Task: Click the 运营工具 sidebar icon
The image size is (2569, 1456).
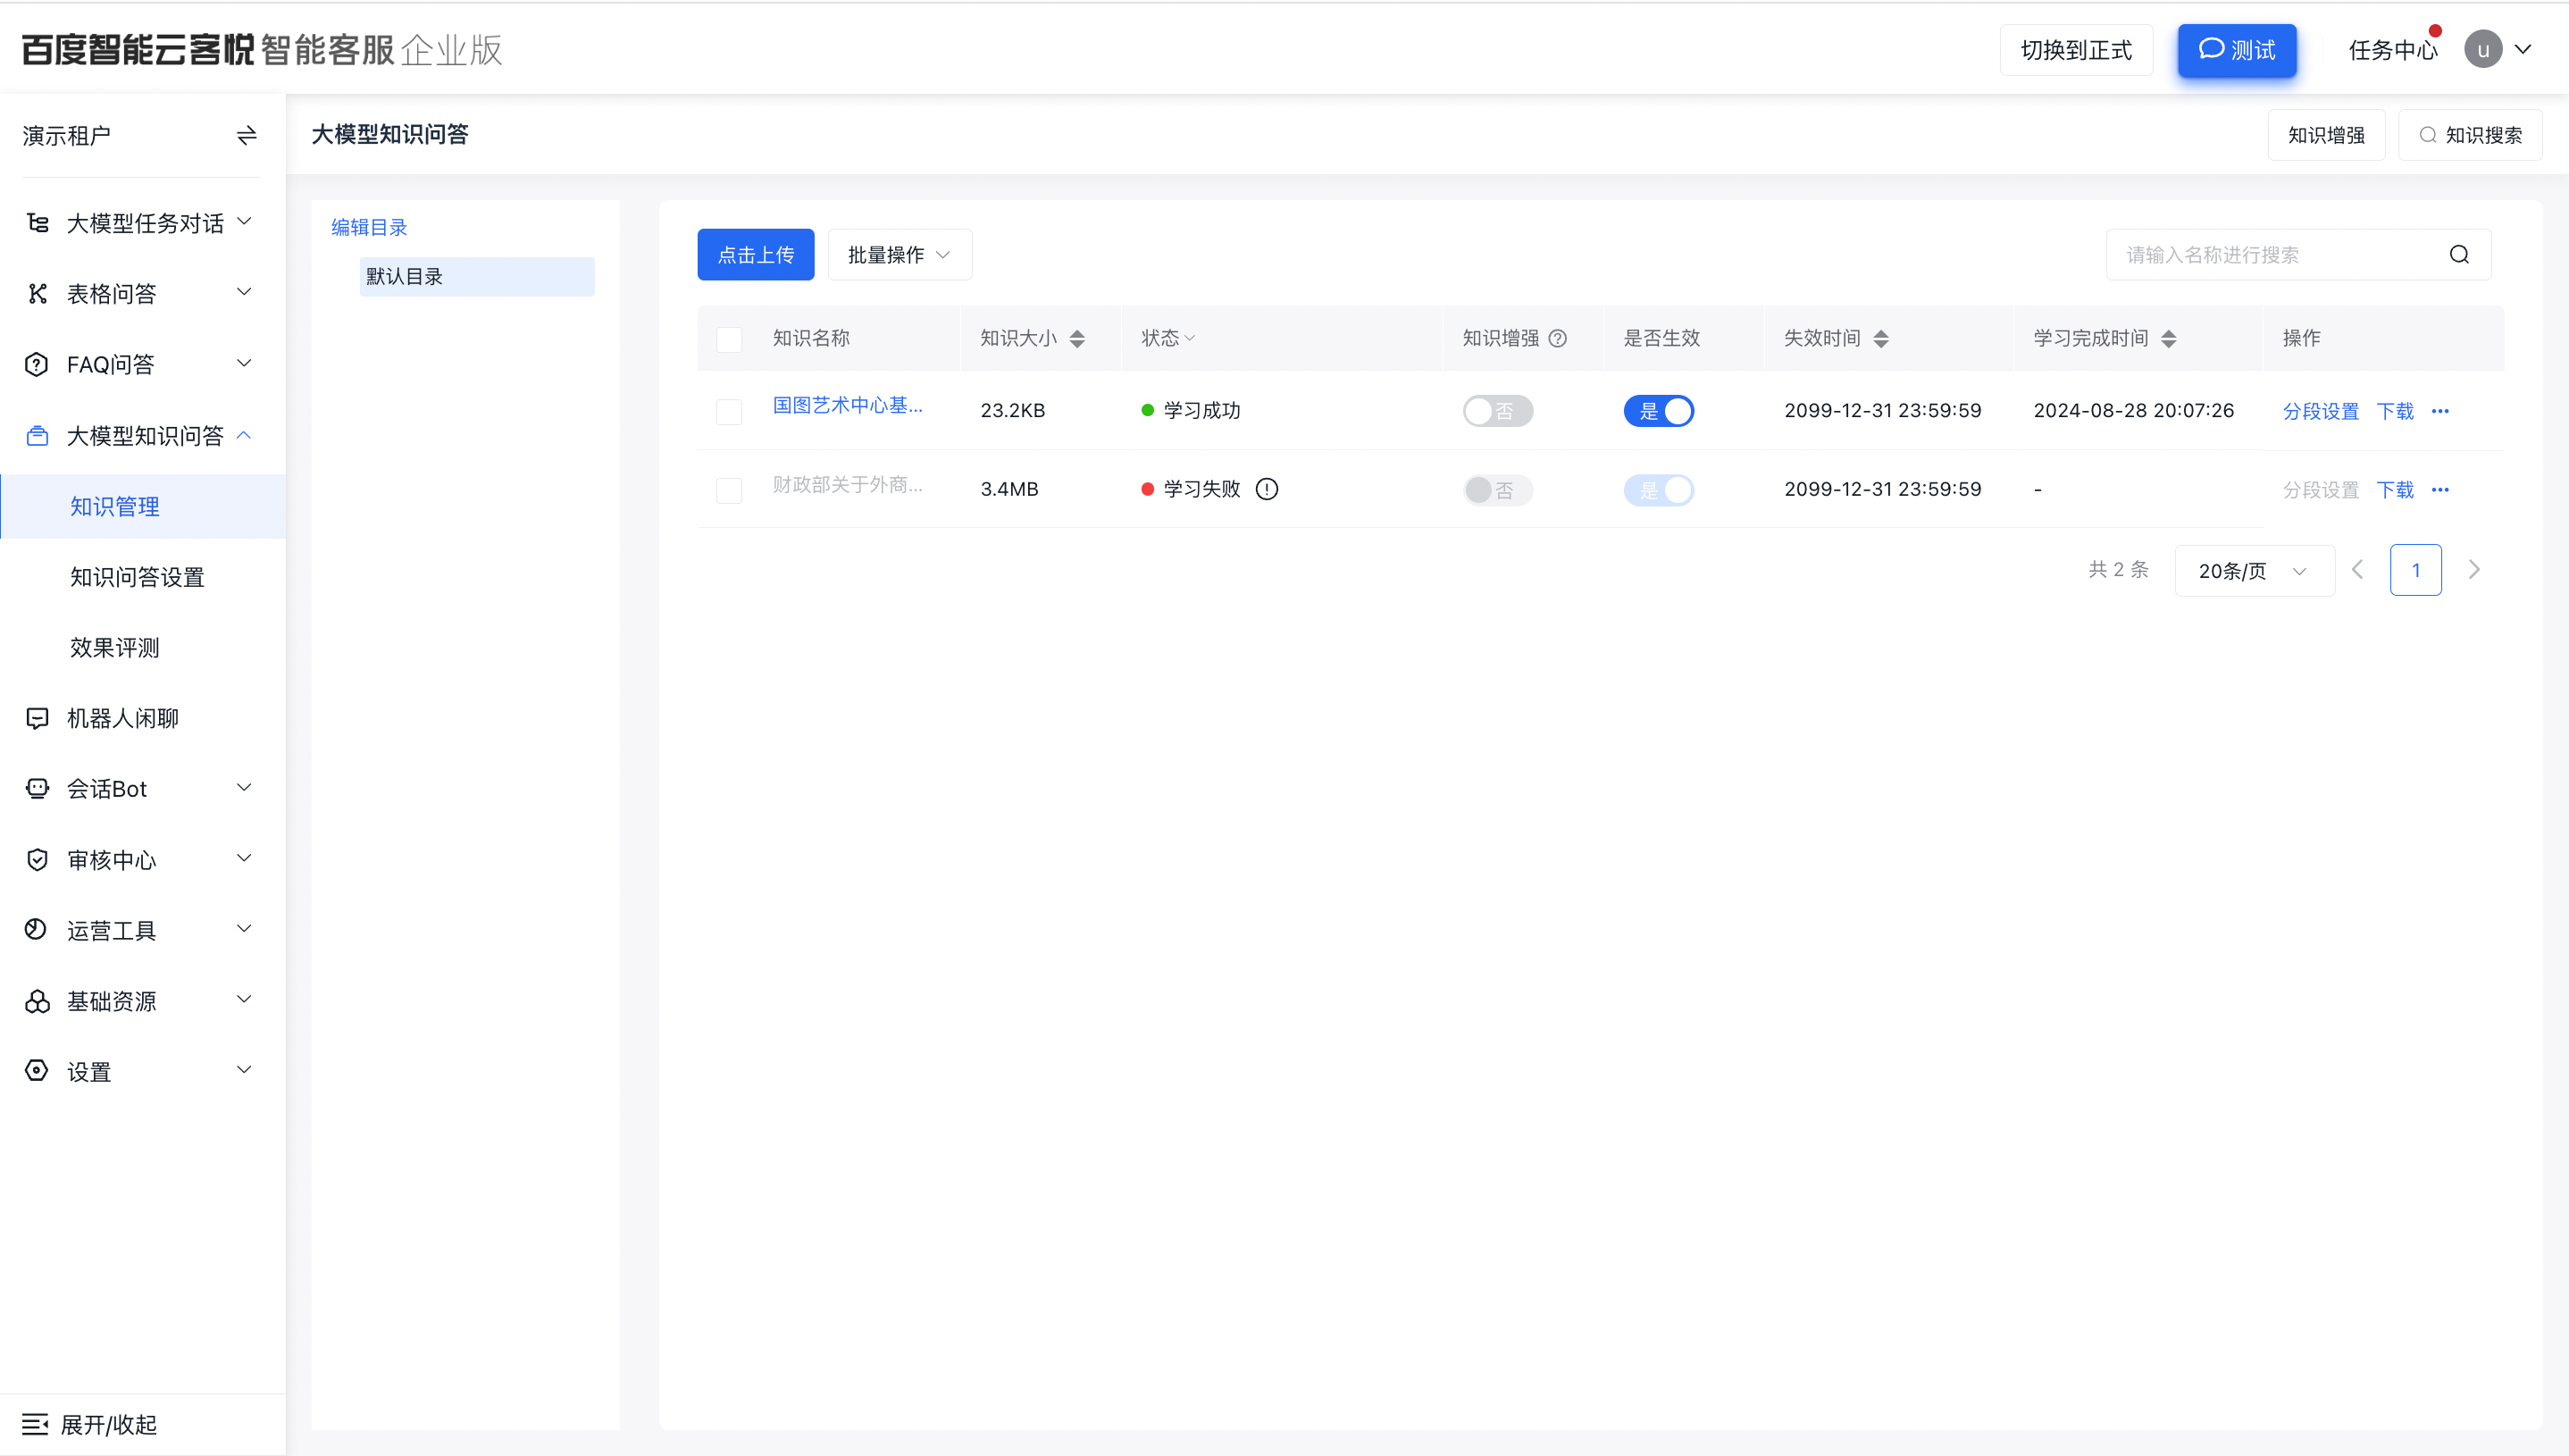Action: (x=37, y=930)
